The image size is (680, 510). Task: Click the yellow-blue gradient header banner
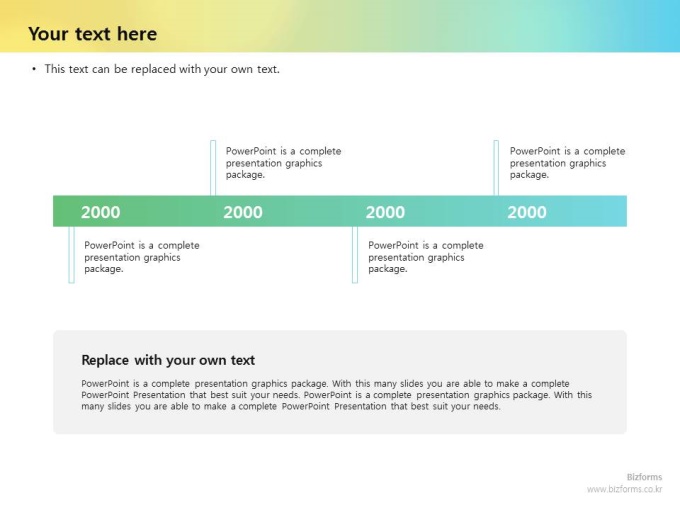click(x=340, y=26)
